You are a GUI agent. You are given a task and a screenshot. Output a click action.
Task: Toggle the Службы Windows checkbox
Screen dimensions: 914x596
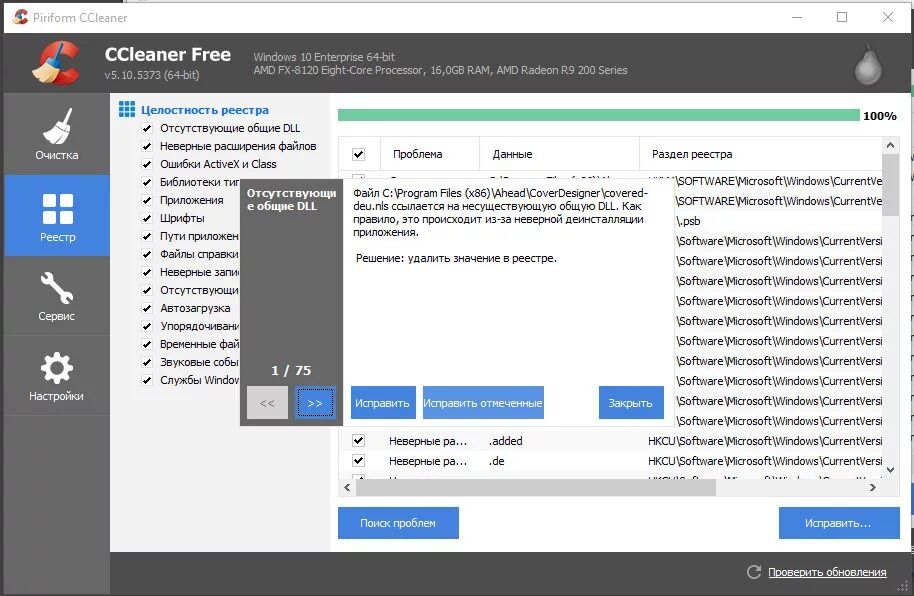pyautogui.click(x=147, y=380)
